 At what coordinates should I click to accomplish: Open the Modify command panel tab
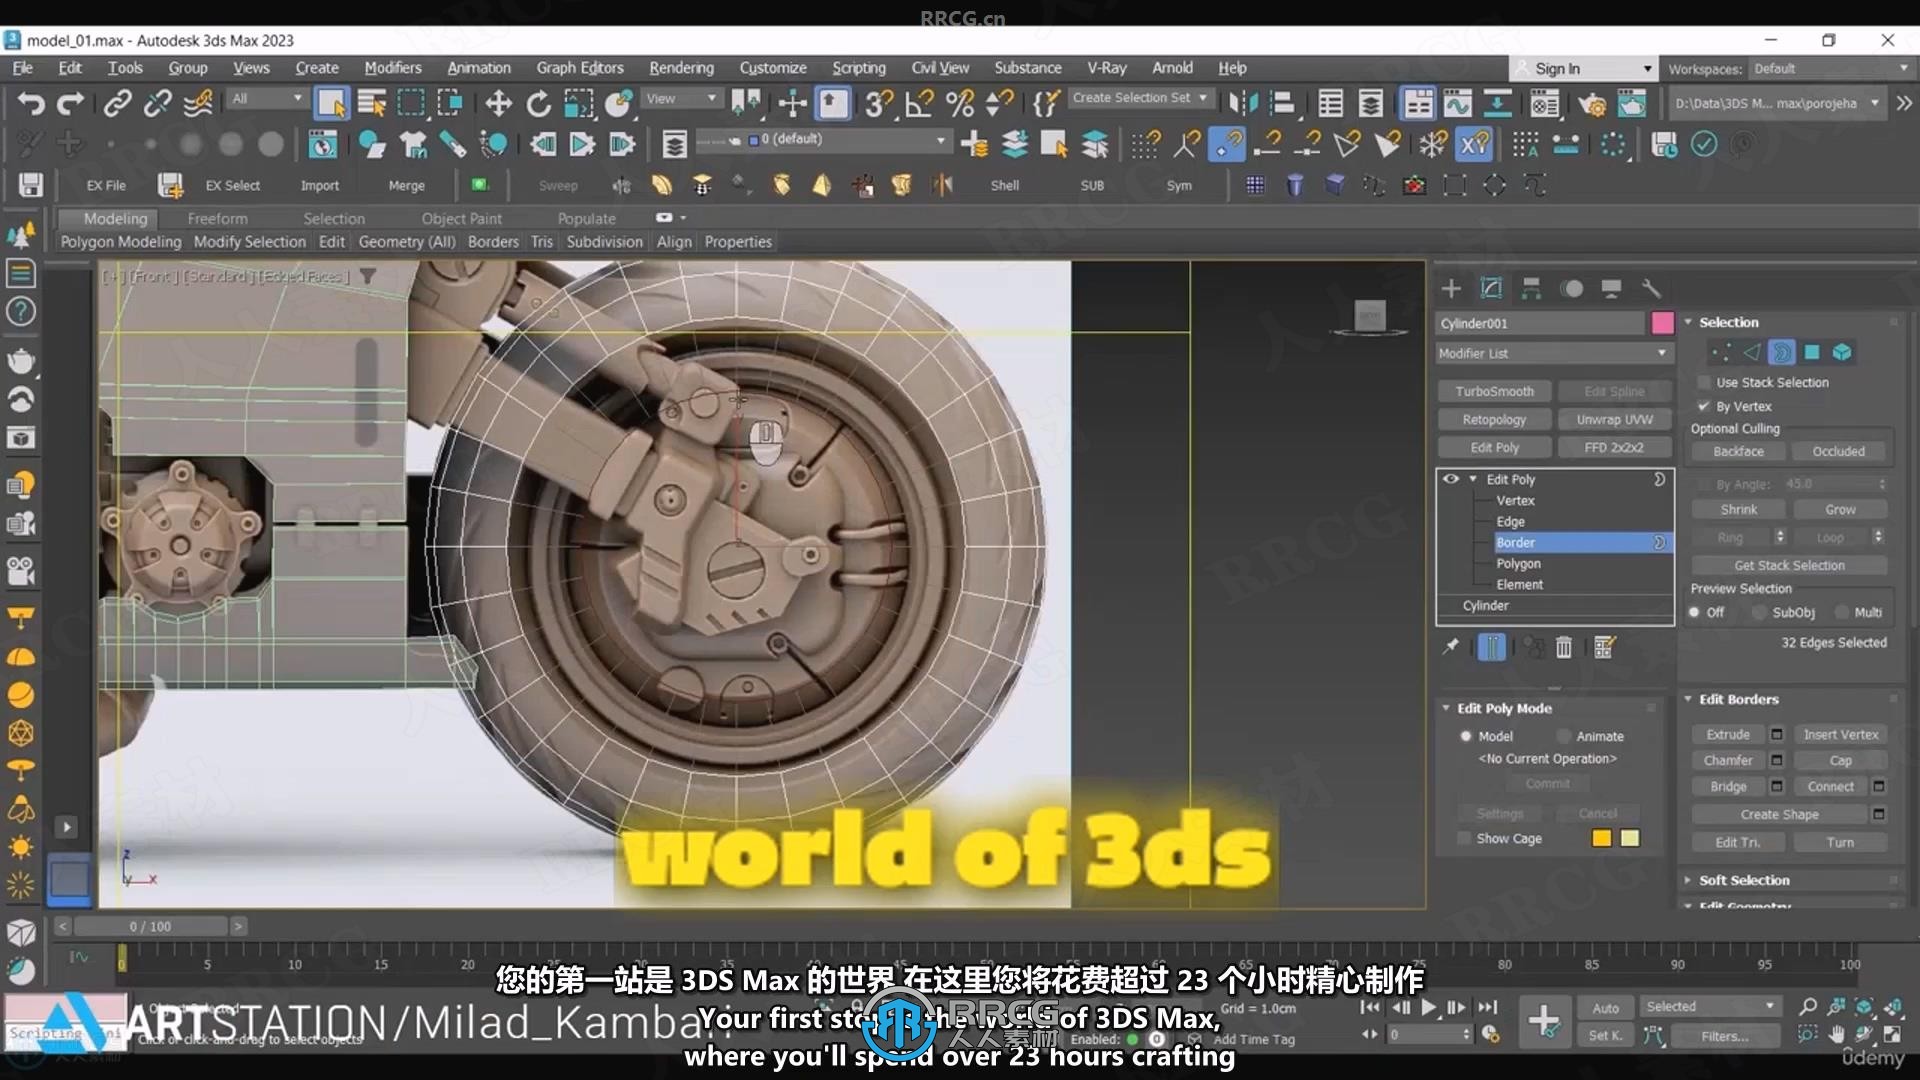pyautogui.click(x=1491, y=289)
